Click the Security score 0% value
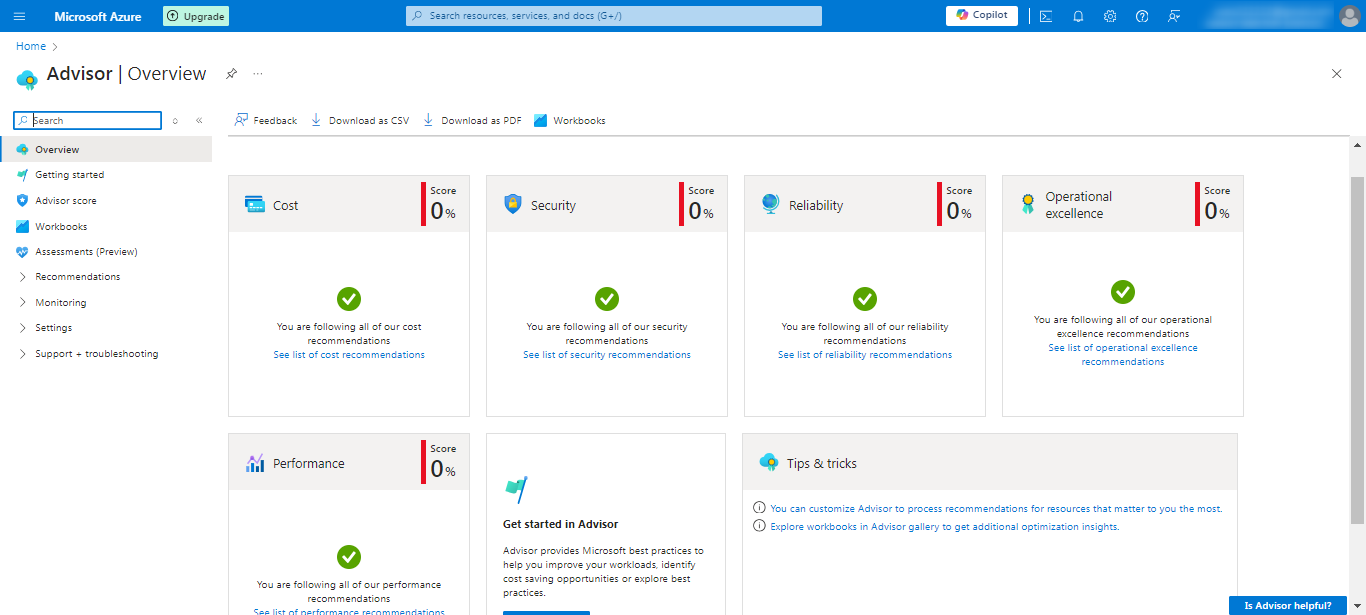The image size is (1366, 615). coord(701,211)
